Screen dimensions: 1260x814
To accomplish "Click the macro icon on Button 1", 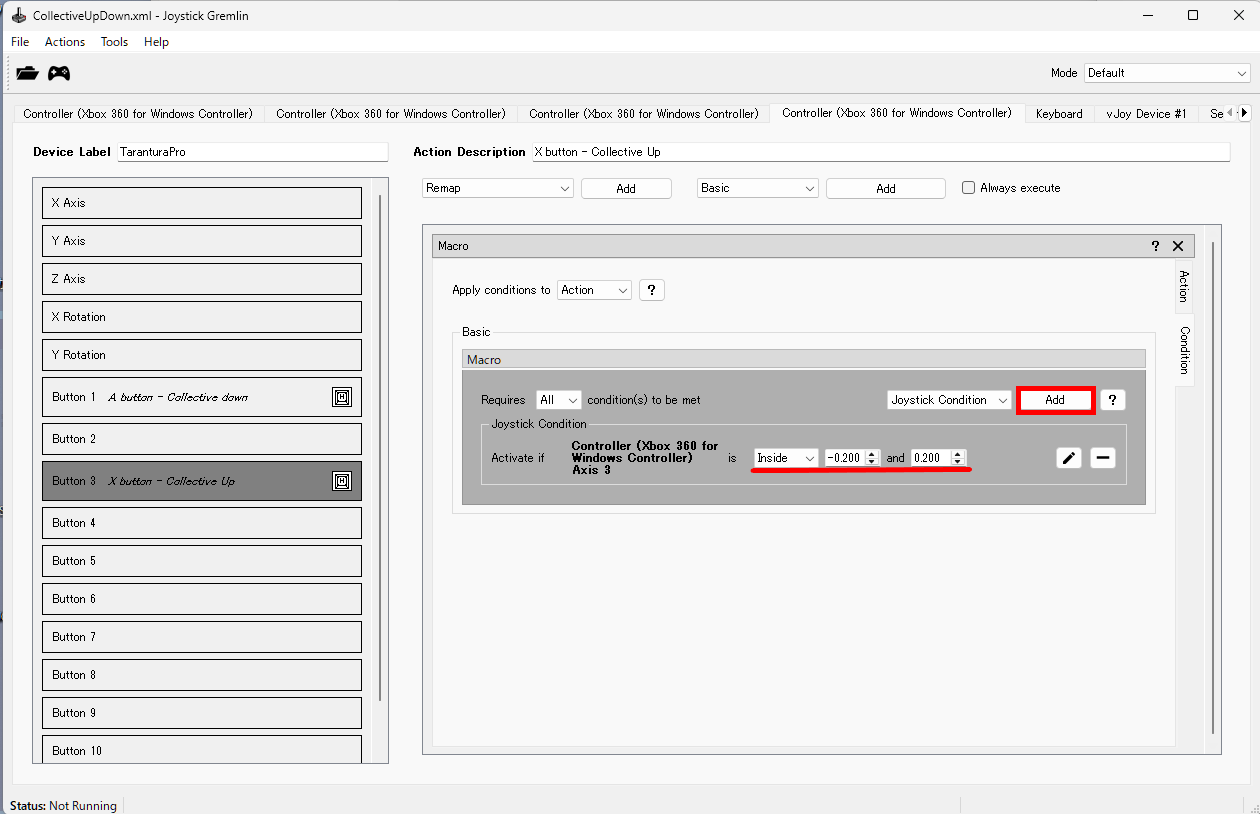I will 342,397.
